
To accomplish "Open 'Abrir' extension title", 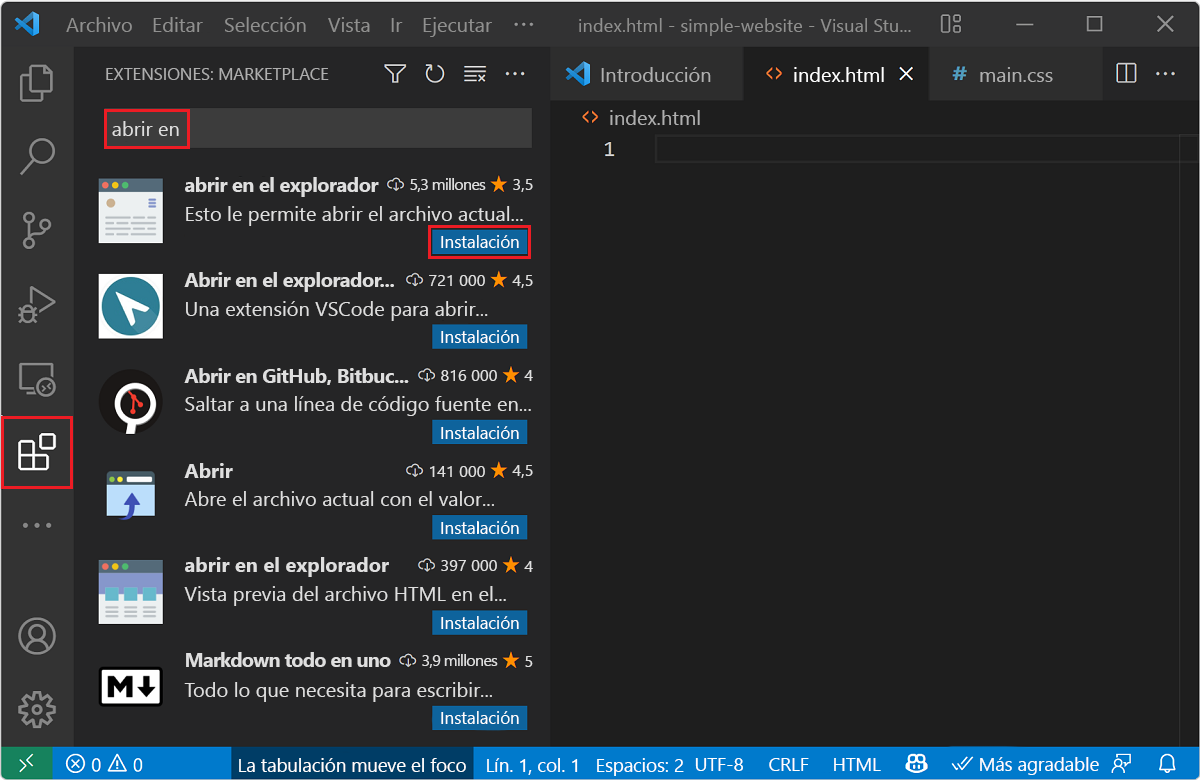I will (x=209, y=471).
